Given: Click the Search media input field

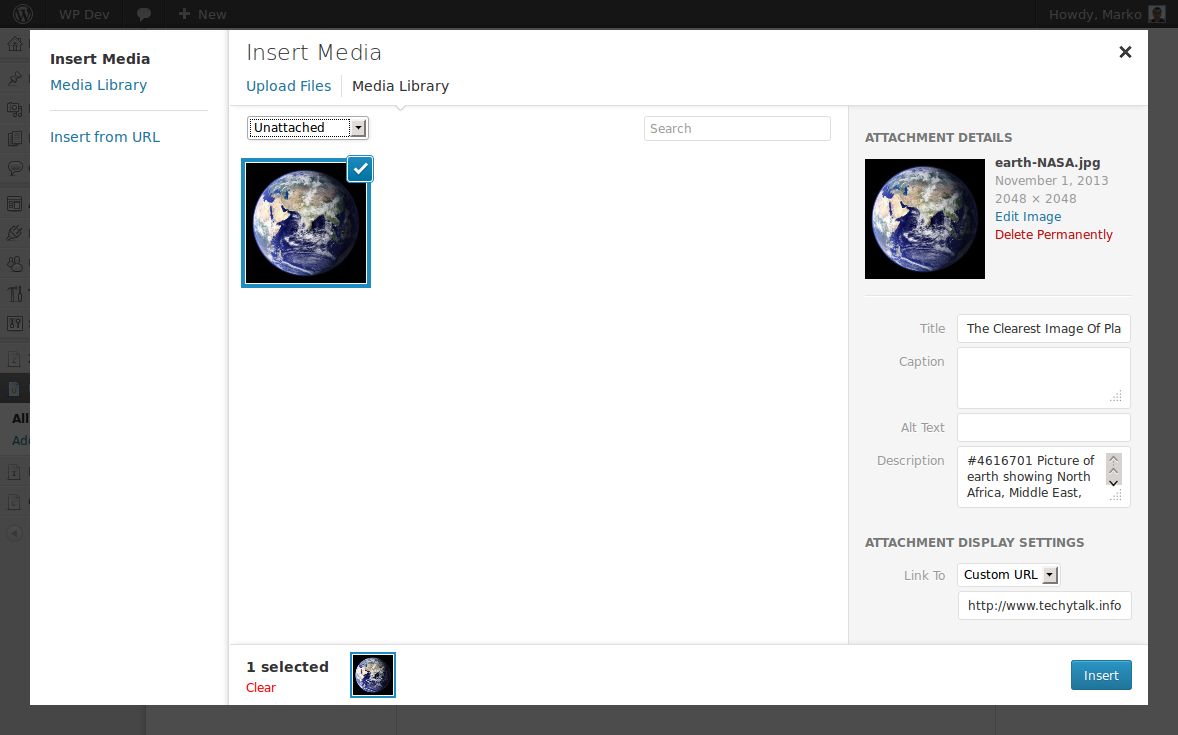Looking at the screenshot, I should 737,129.
